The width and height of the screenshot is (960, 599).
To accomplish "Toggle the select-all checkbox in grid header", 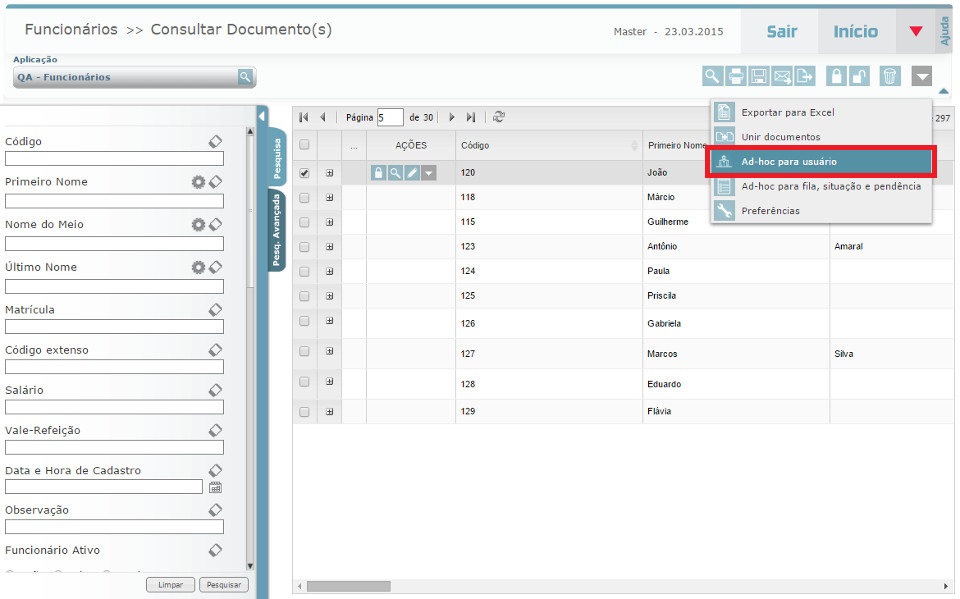I will click(x=305, y=145).
